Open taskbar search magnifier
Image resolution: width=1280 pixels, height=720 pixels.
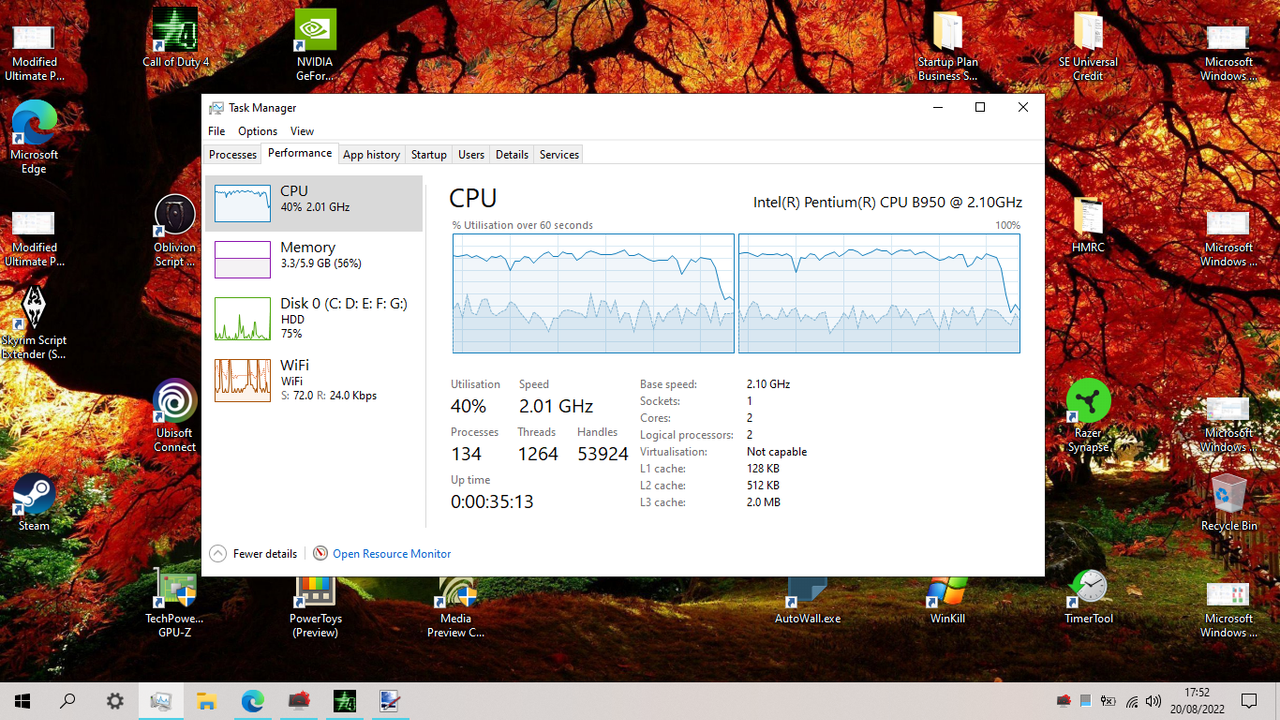[x=68, y=701]
